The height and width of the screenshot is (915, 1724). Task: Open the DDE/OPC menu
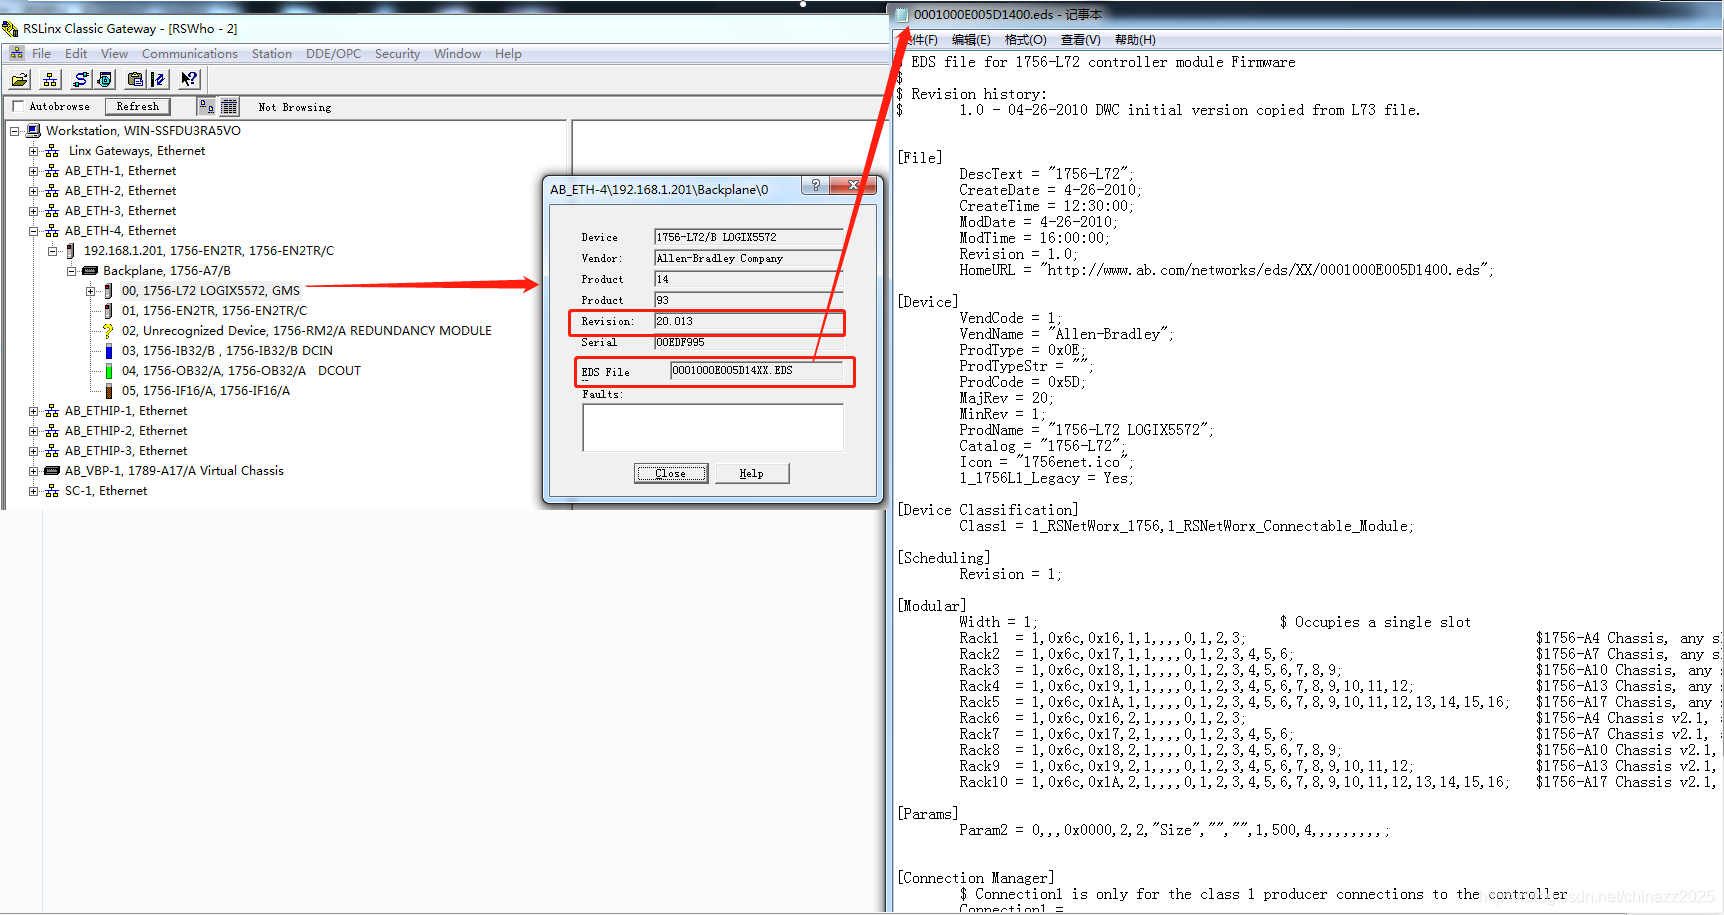(333, 54)
